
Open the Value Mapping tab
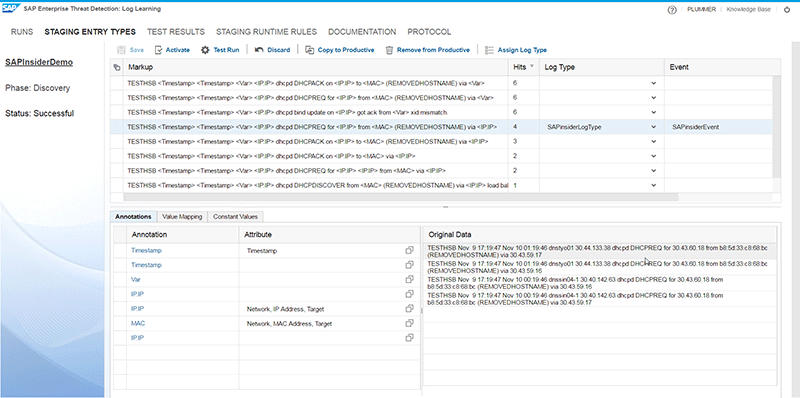pyautogui.click(x=182, y=217)
